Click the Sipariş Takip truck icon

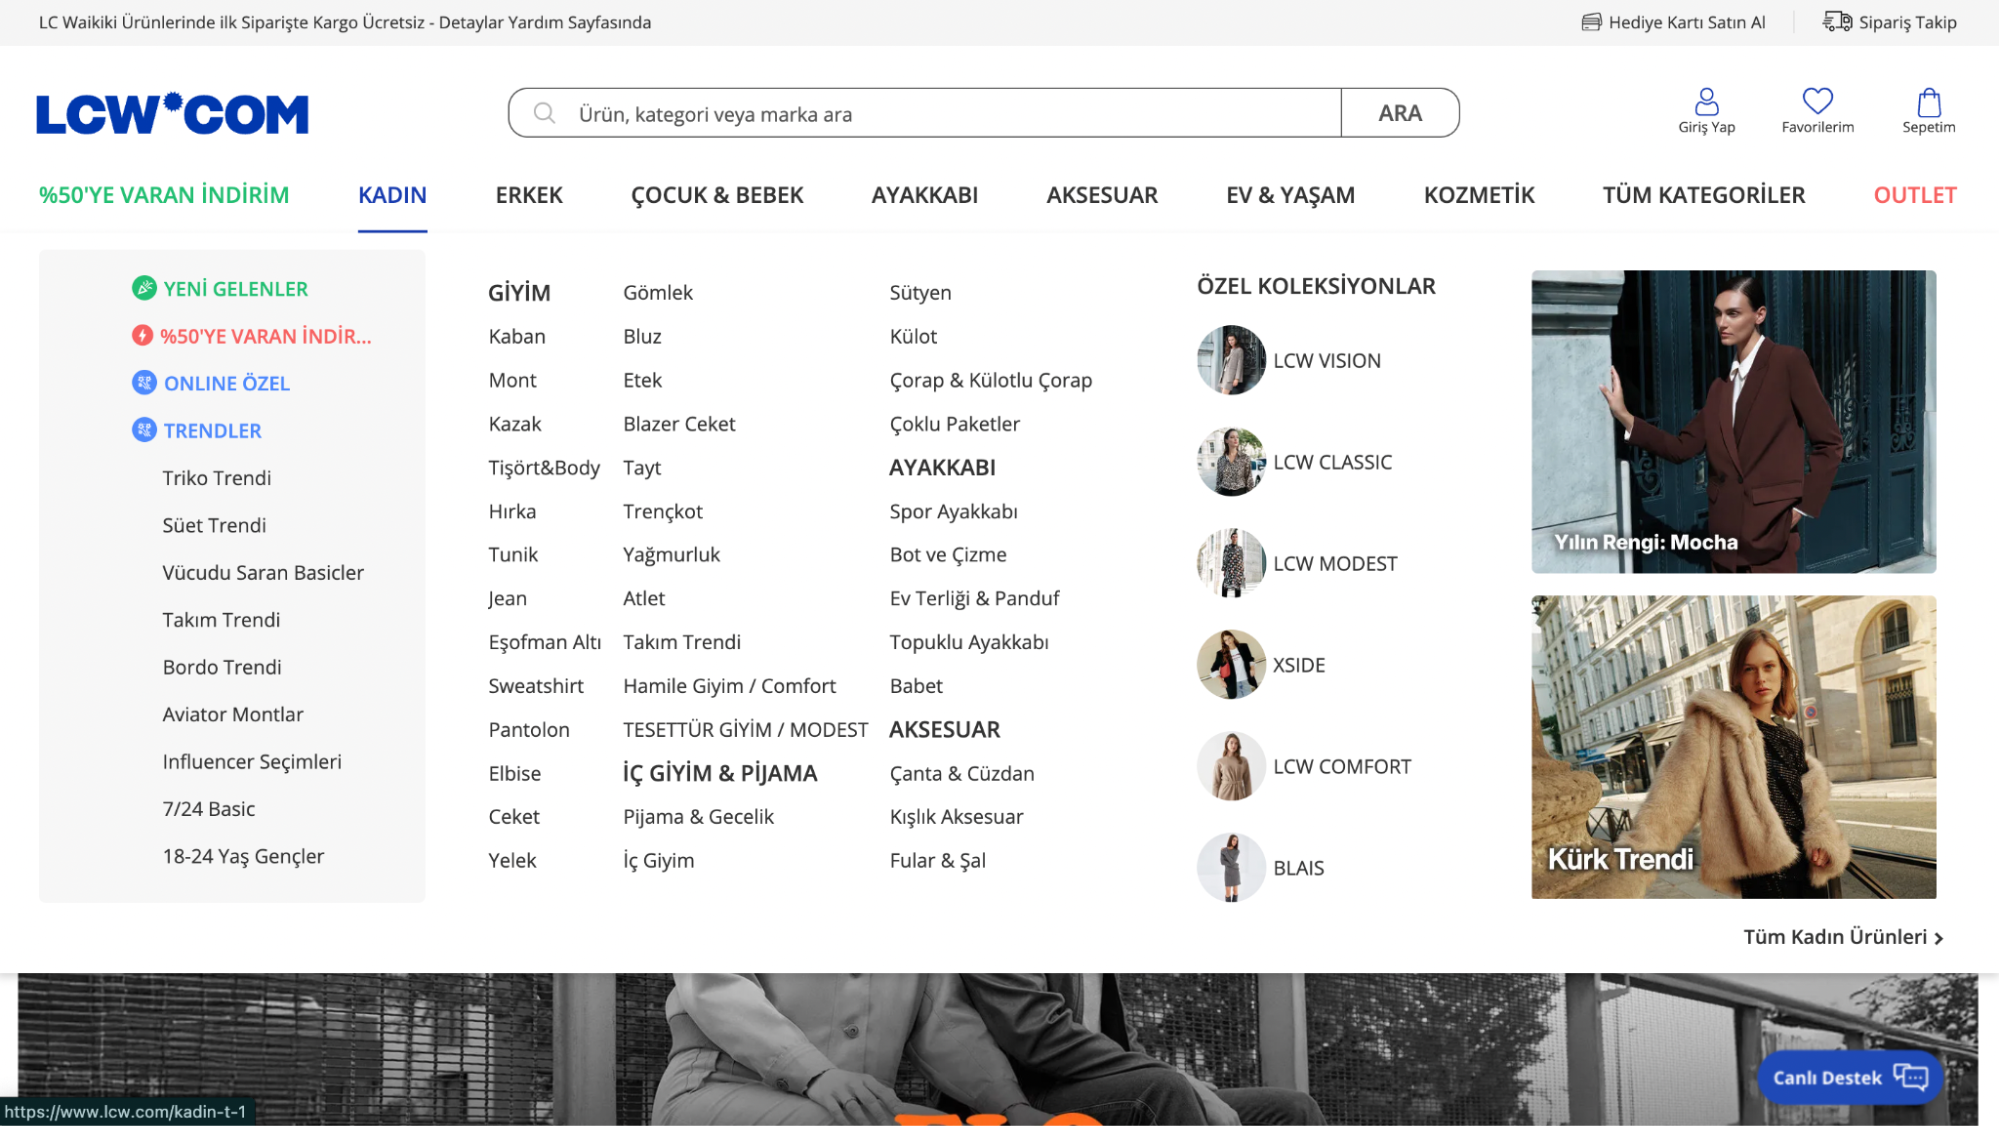(x=1837, y=21)
